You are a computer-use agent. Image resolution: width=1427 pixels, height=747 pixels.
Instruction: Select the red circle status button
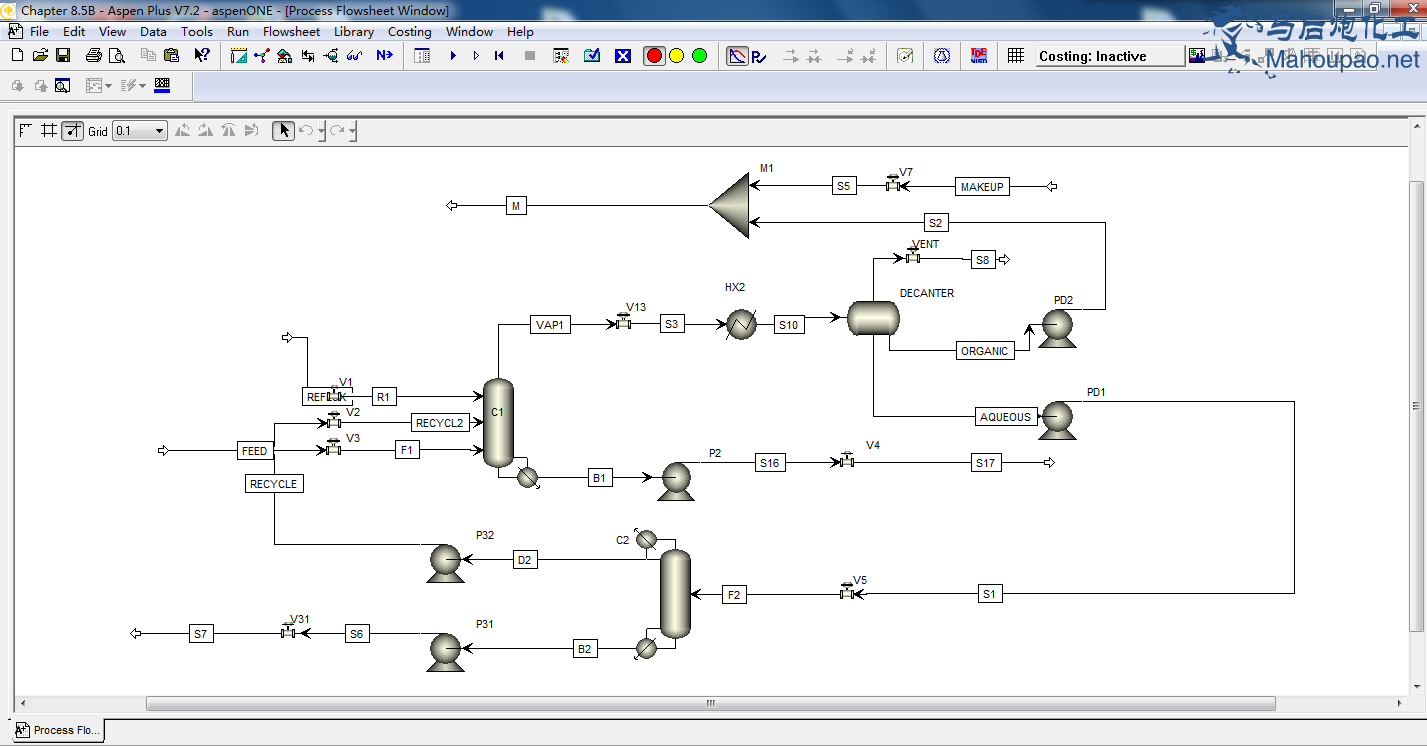[x=654, y=56]
